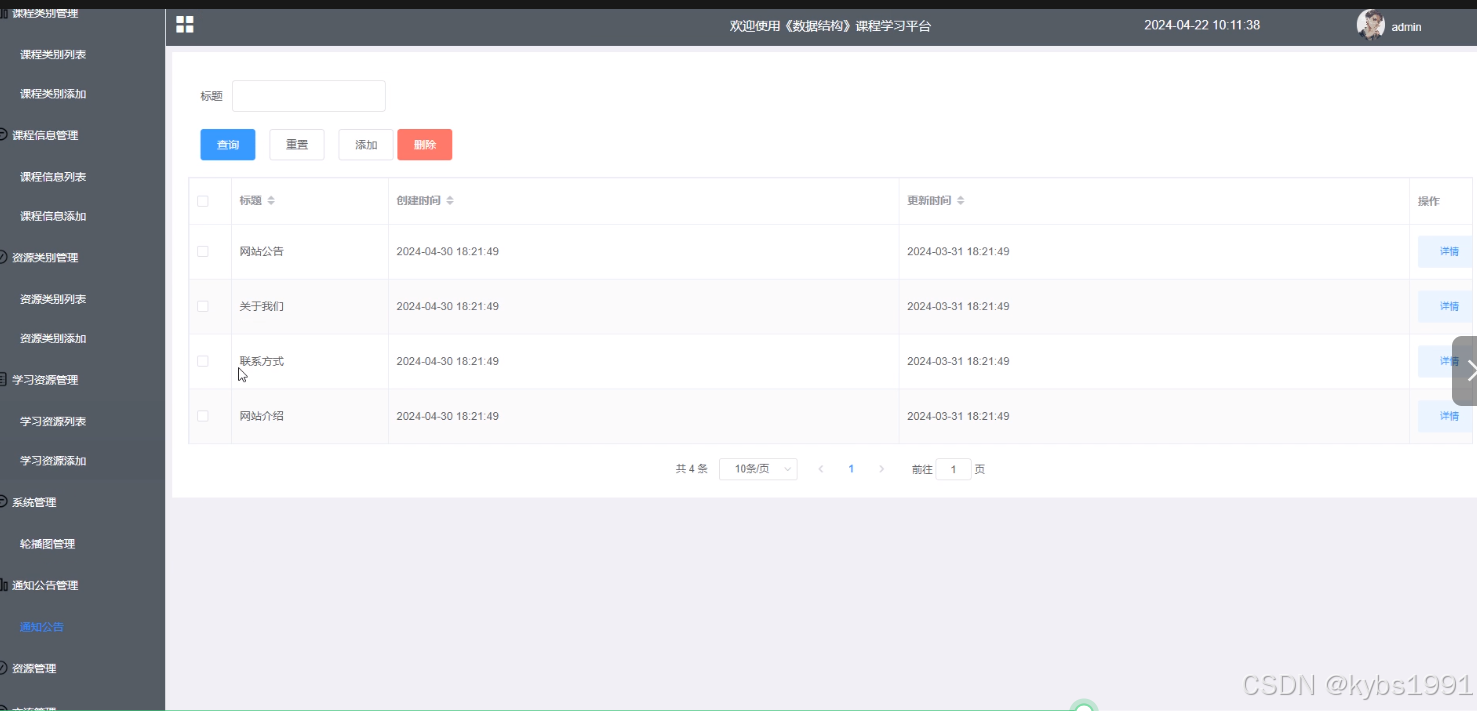Open the admin user dropdown
The height and width of the screenshot is (711, 1477).
coord(1406,27)
